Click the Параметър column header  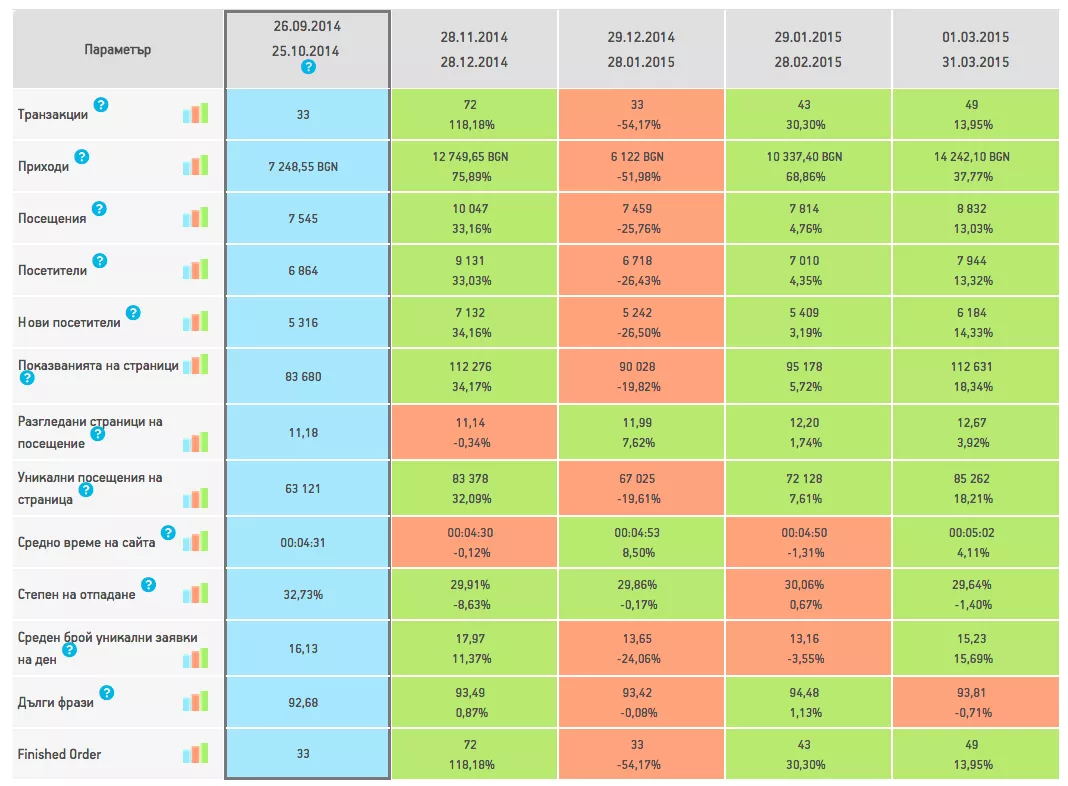[118, 49]
